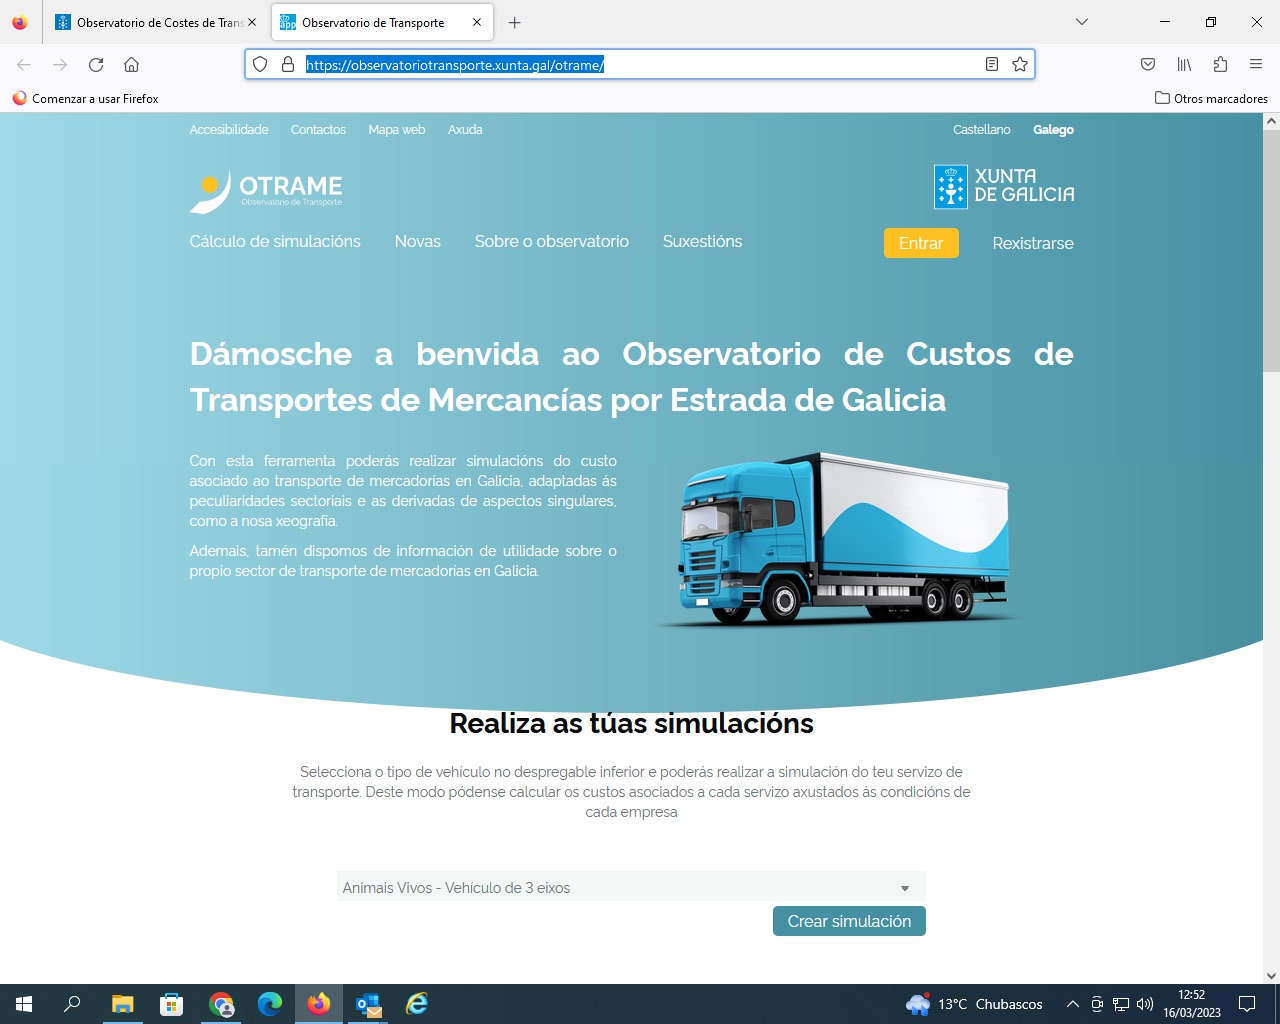Show hidden system tray icons
This screenshot has height=1024, width=1280.
pyautogui.click(x=1072, y=1004)
